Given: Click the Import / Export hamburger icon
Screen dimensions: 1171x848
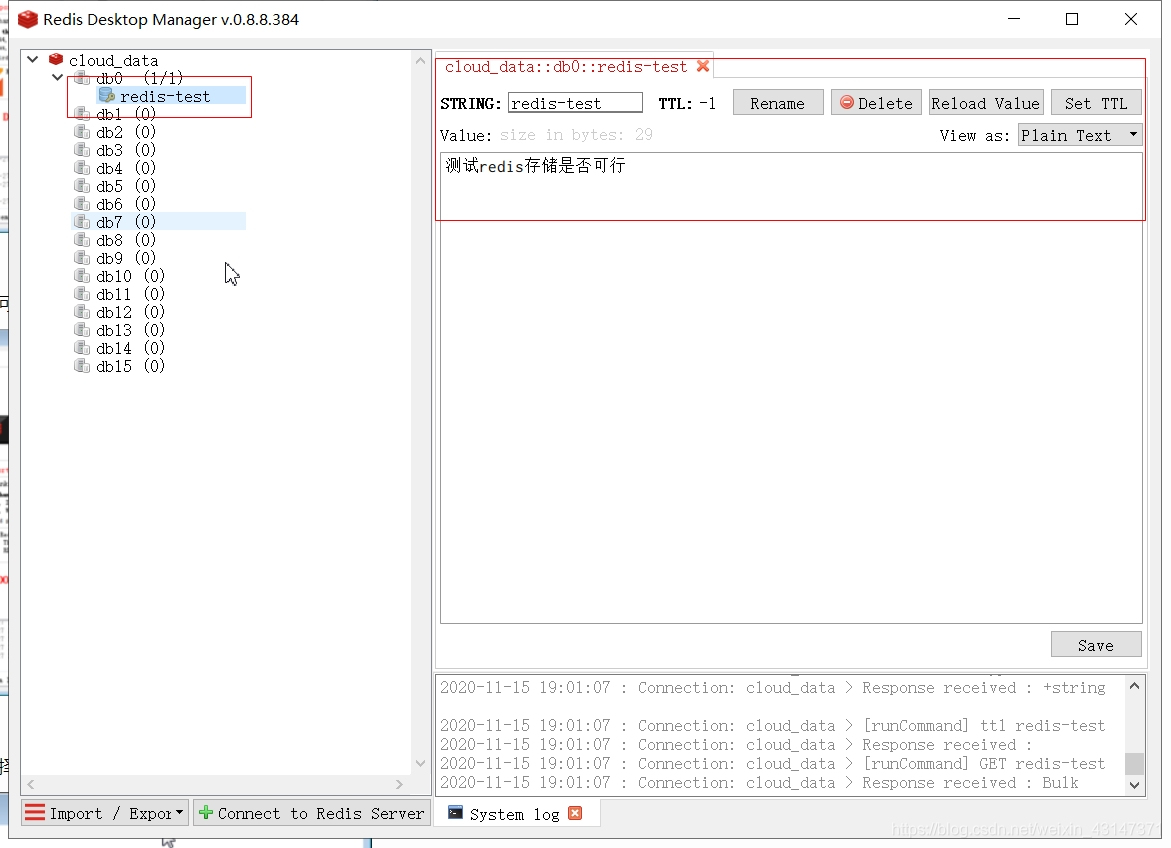Looking at the screenshot, I should [34, 812].
